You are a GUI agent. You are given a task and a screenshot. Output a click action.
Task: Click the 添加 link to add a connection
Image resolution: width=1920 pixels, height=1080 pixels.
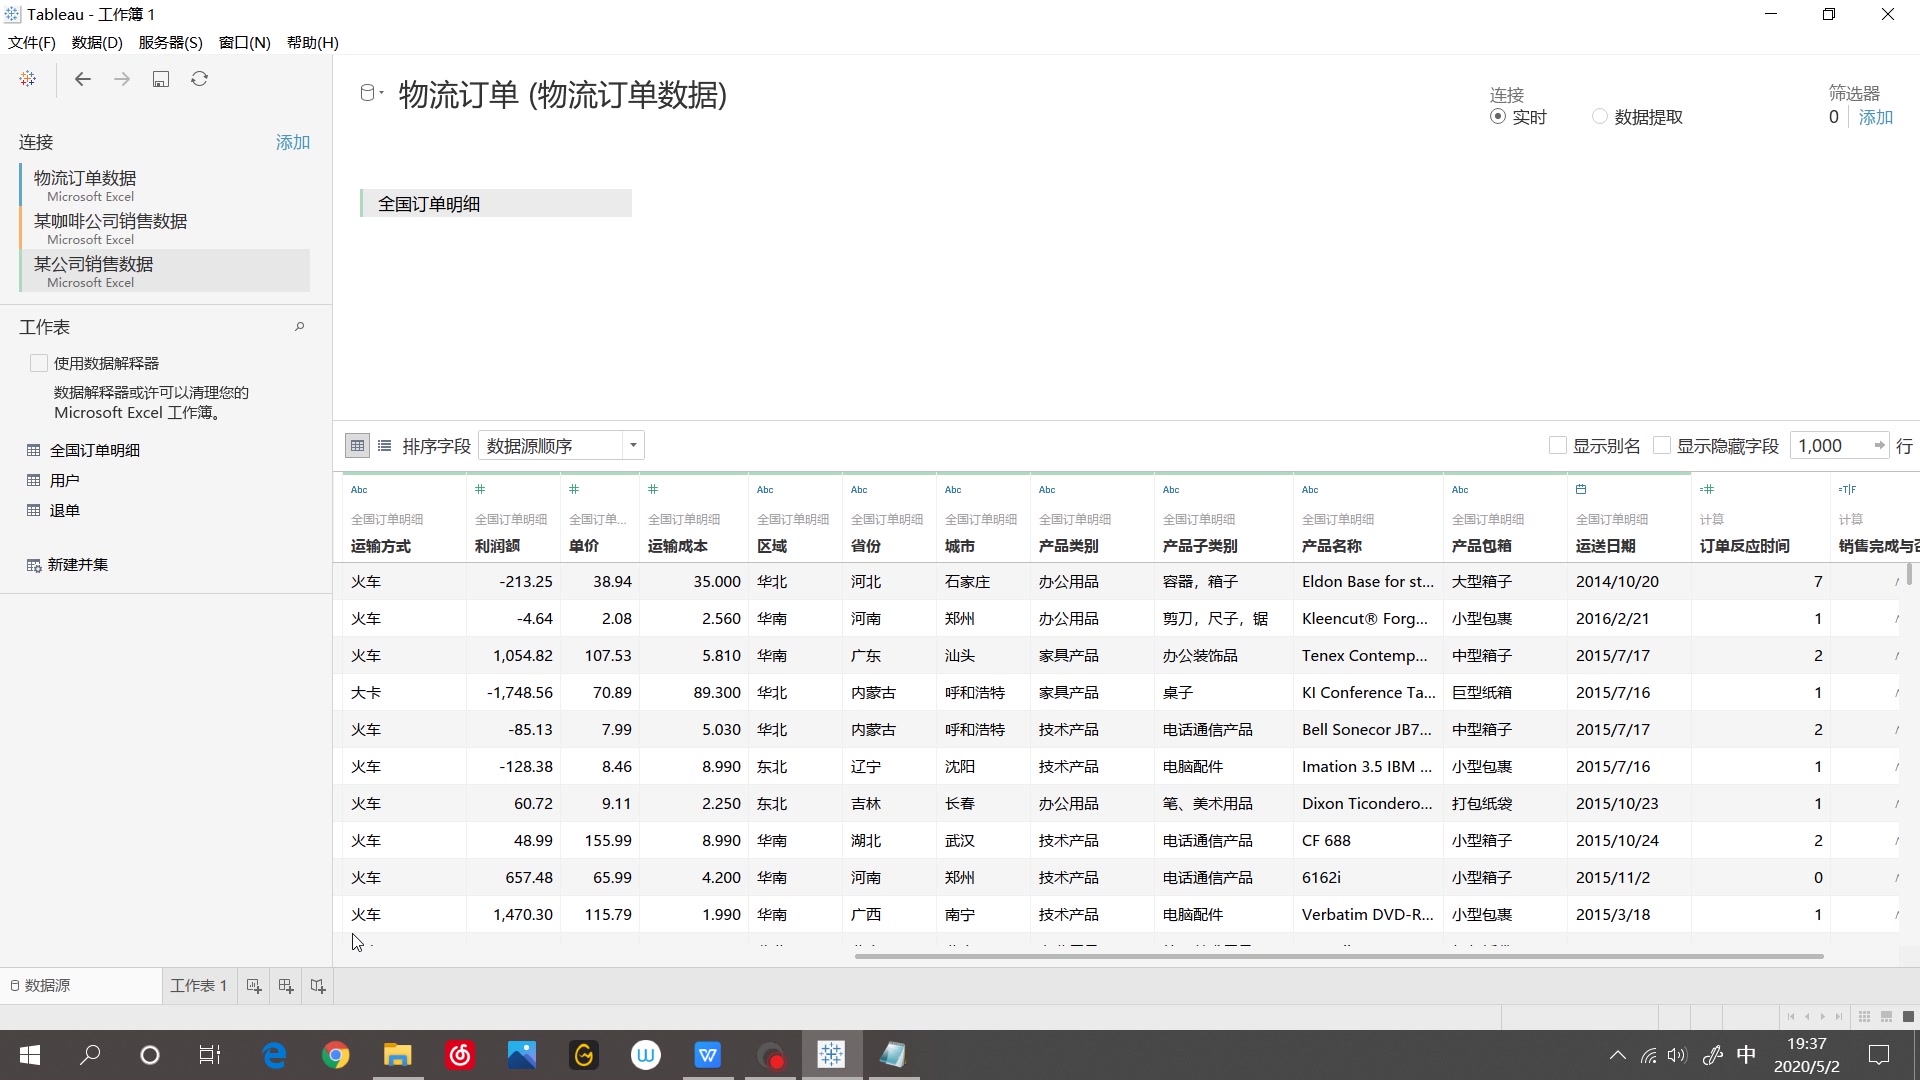(x=291, y=142)
